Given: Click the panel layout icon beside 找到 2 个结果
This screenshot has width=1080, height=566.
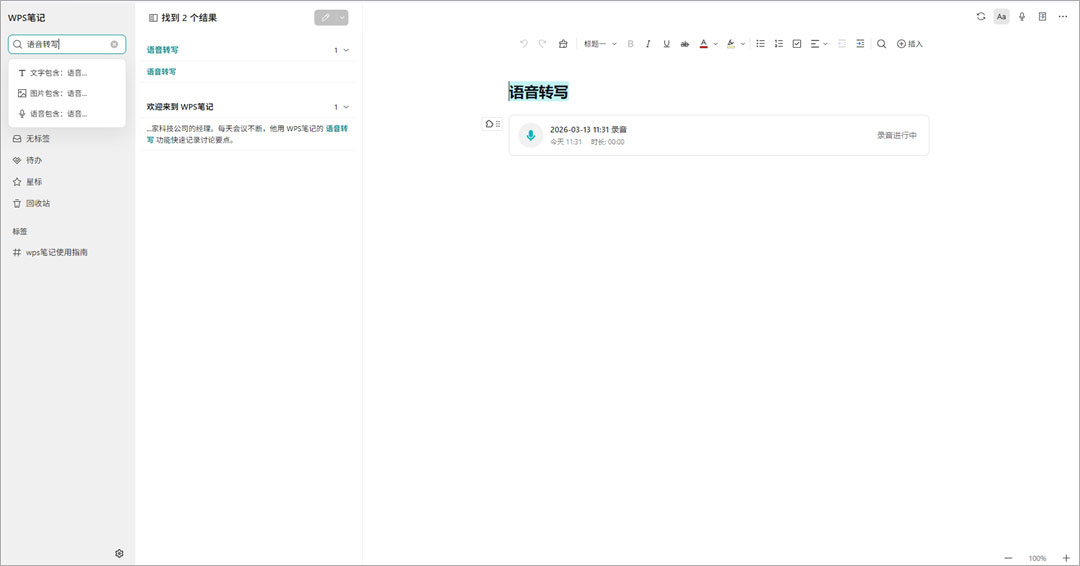Looking at the screenshot, I should (x=153, y=18).
